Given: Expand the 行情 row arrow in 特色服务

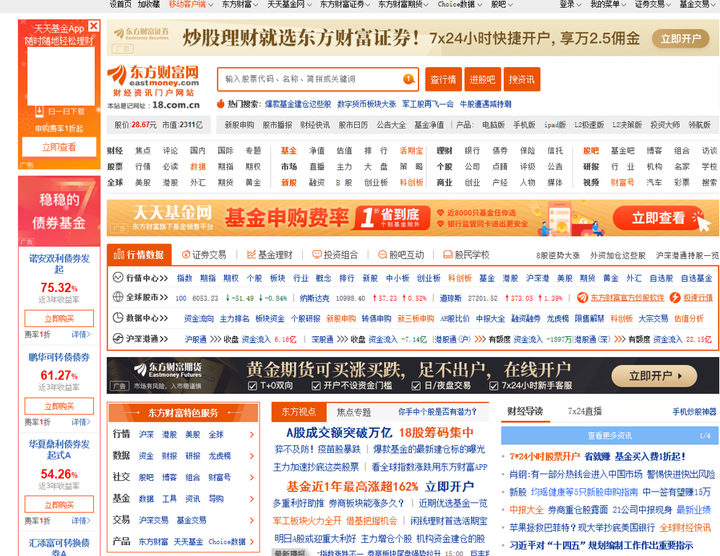Looking at the screenshot, I should pos(252,434).
